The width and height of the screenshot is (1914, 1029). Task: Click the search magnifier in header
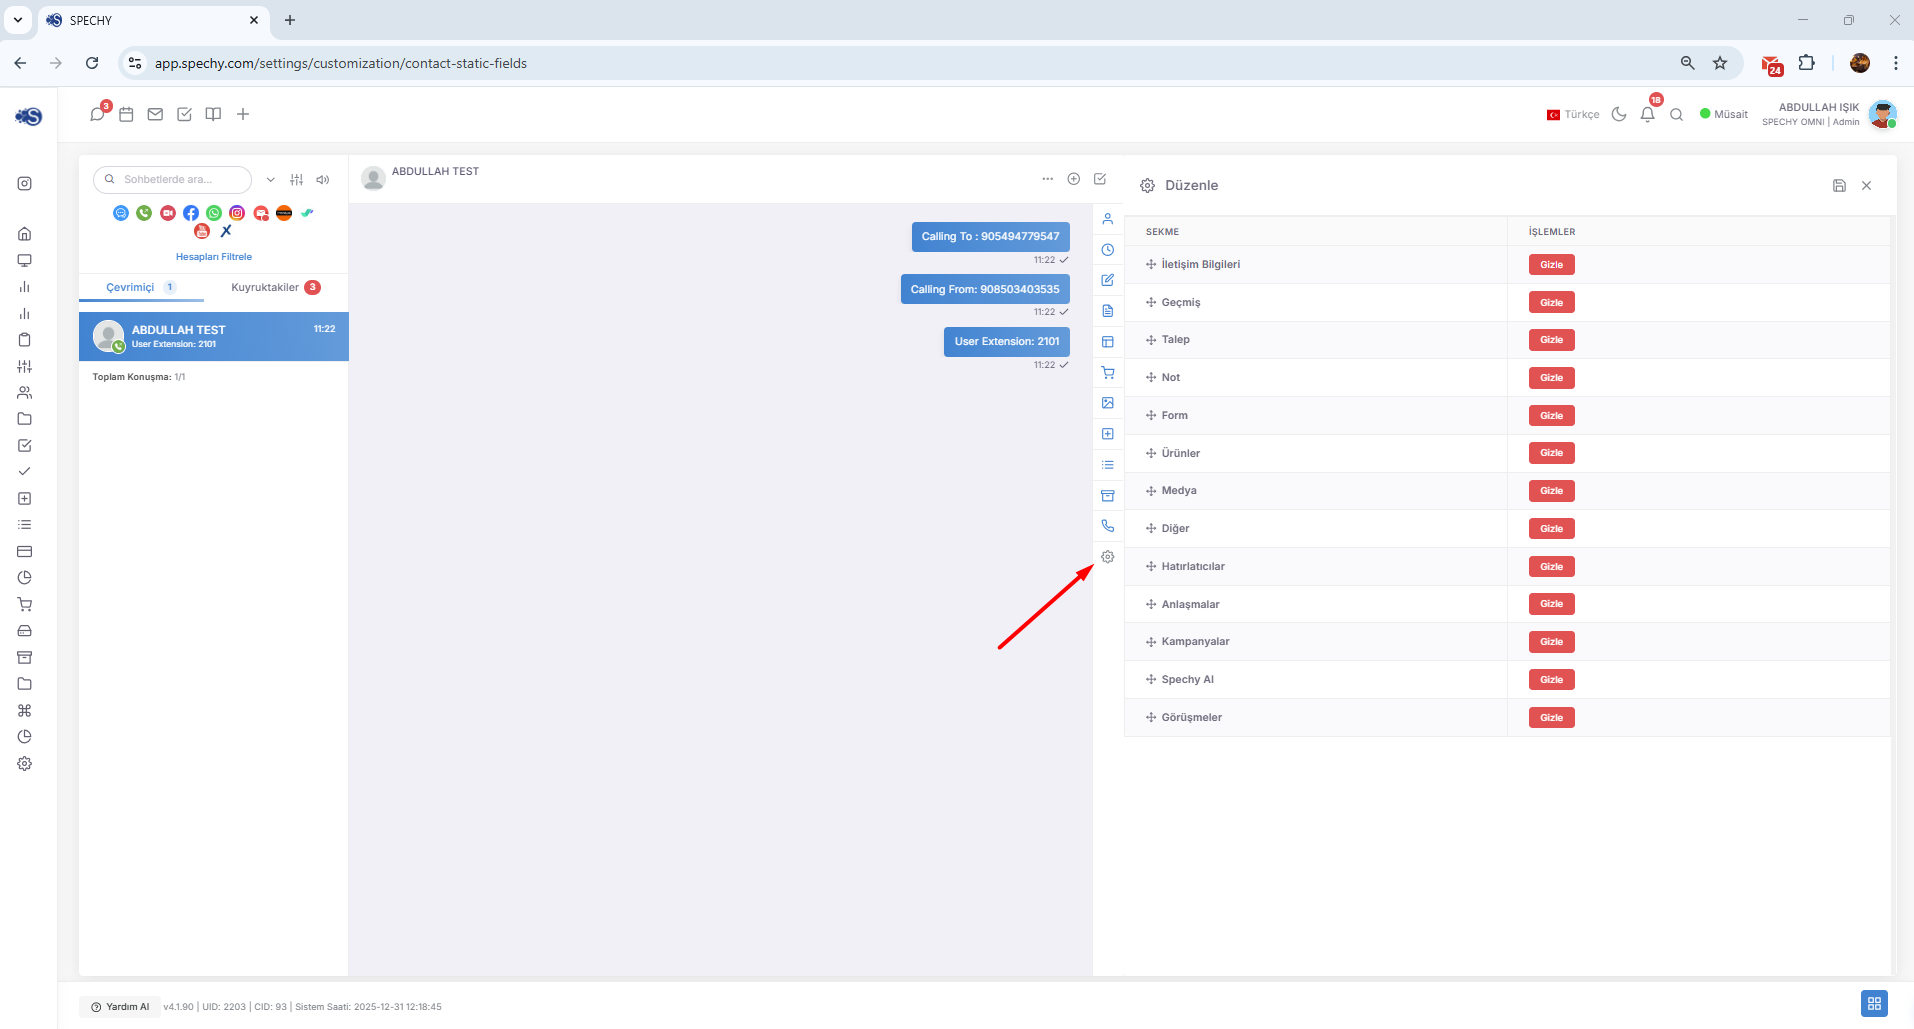pyautogui.click(x=1677, y=114)
